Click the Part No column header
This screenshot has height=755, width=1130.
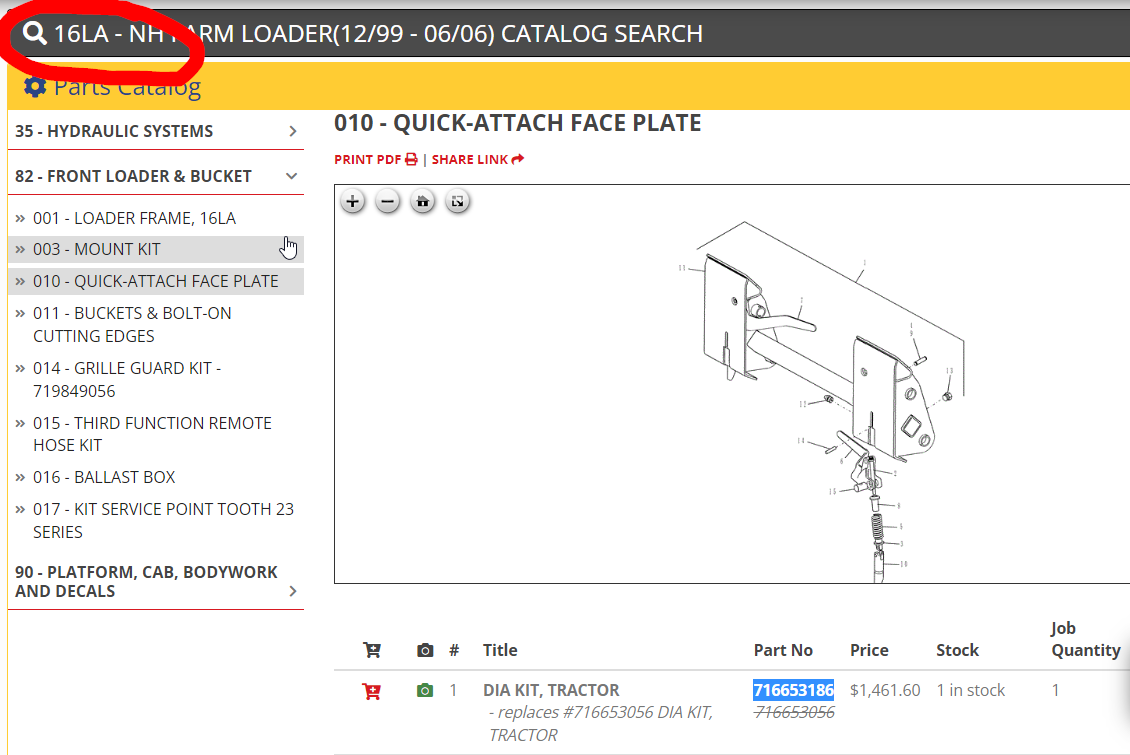[783, 650]
